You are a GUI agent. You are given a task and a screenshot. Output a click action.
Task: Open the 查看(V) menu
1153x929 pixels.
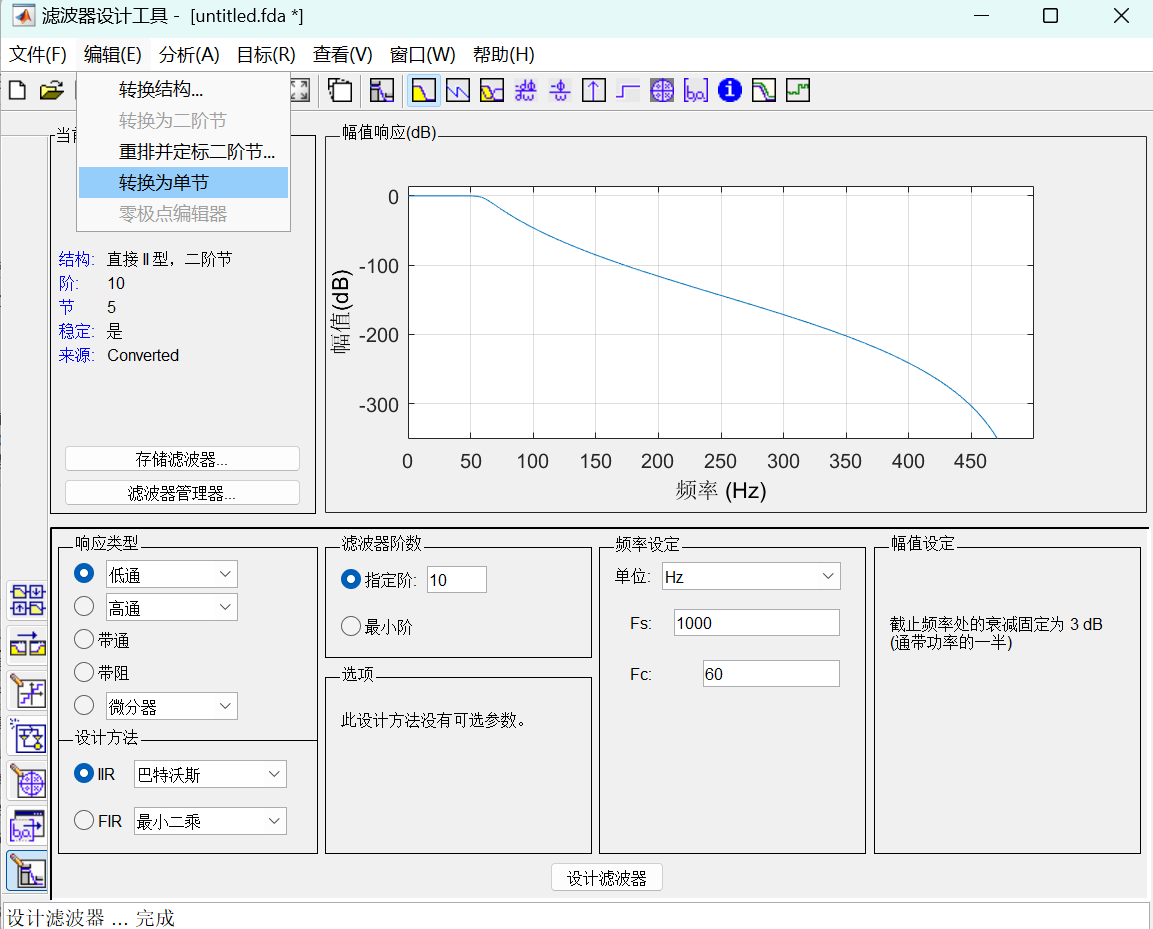pos(343,54)
